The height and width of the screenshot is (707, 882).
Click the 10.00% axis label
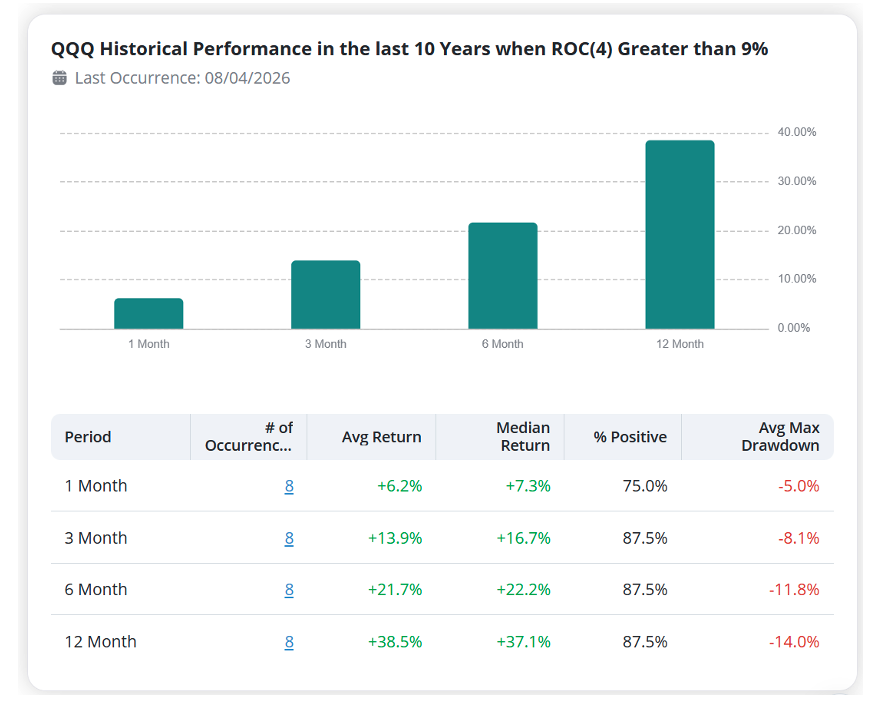(796, 279)
